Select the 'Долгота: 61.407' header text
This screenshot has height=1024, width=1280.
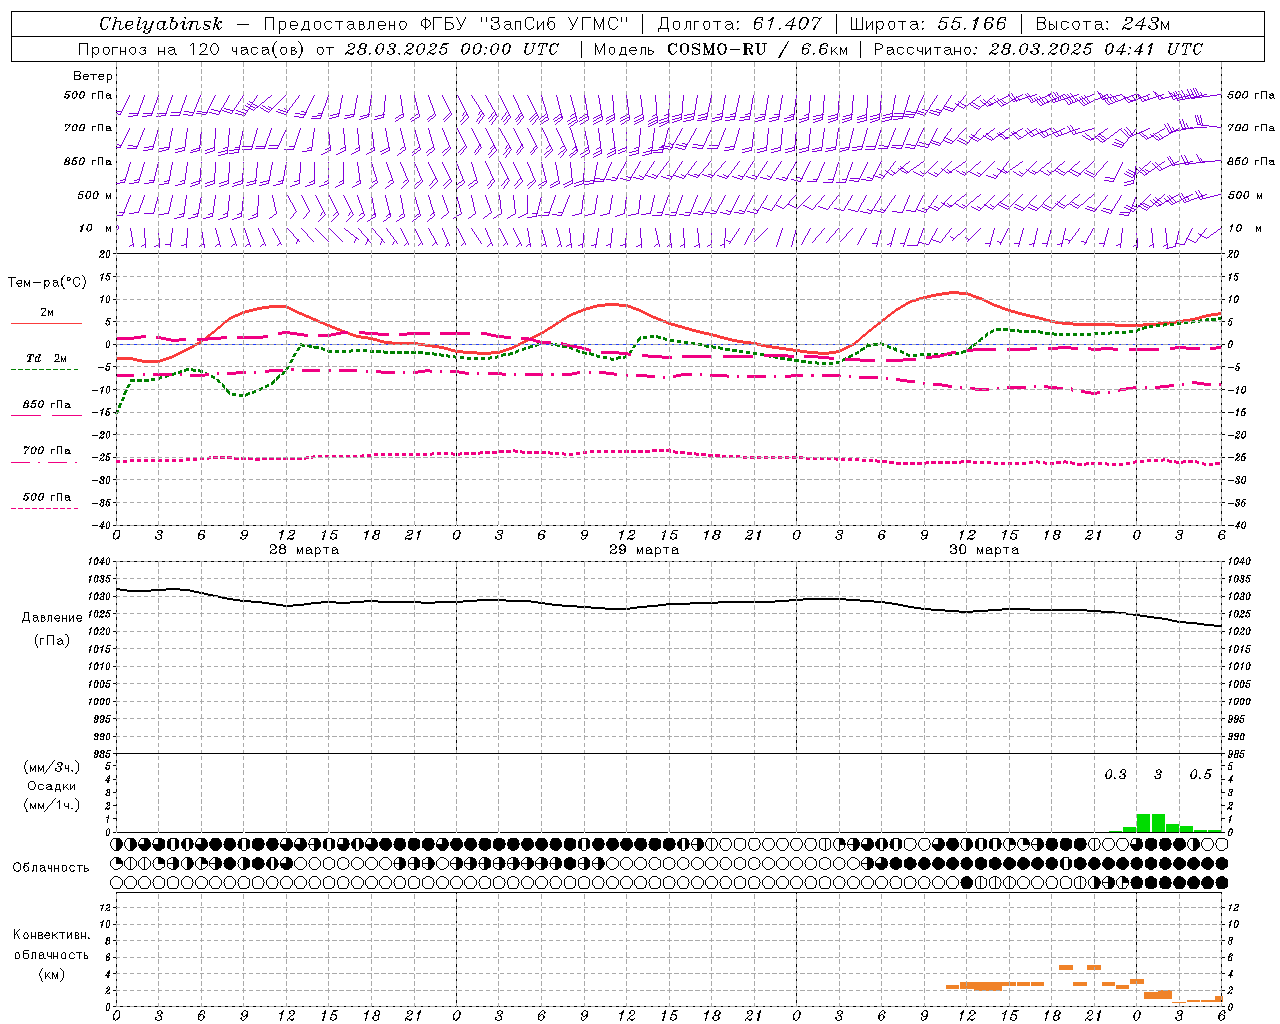pos(739,24)
